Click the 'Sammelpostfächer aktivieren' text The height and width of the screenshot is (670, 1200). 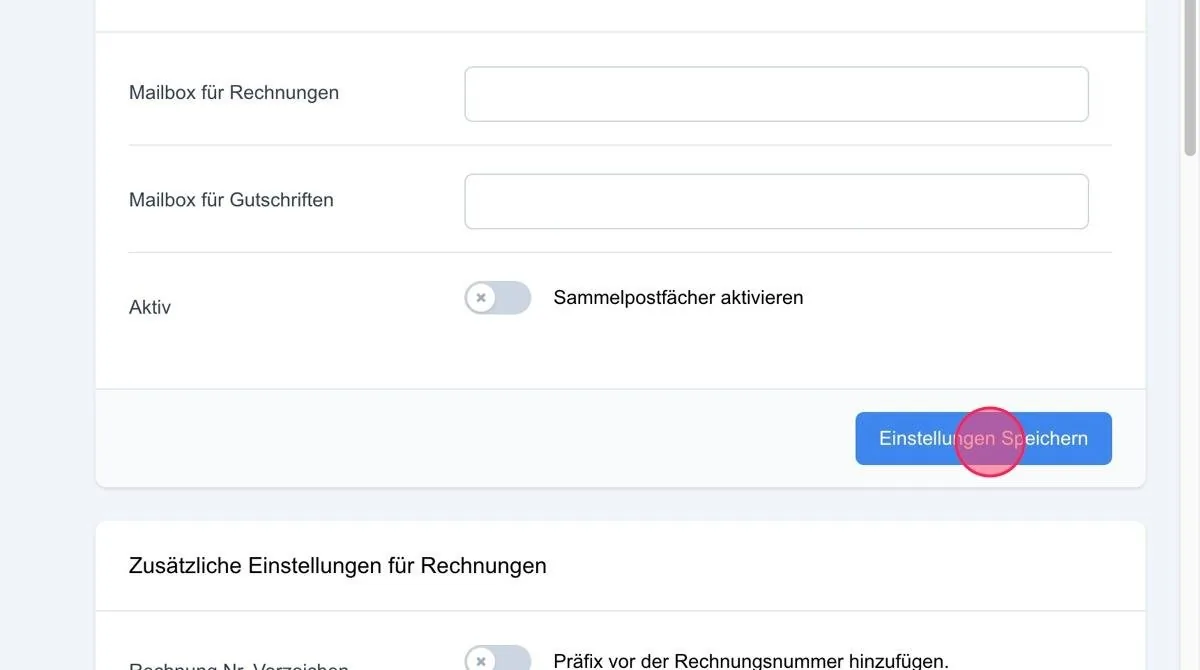click(x=678, y=298)
